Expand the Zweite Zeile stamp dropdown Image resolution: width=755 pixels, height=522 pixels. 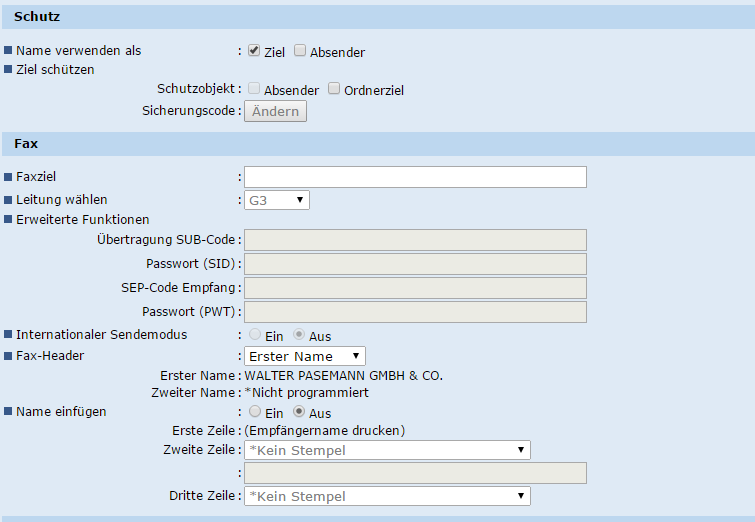pos(387,450)
